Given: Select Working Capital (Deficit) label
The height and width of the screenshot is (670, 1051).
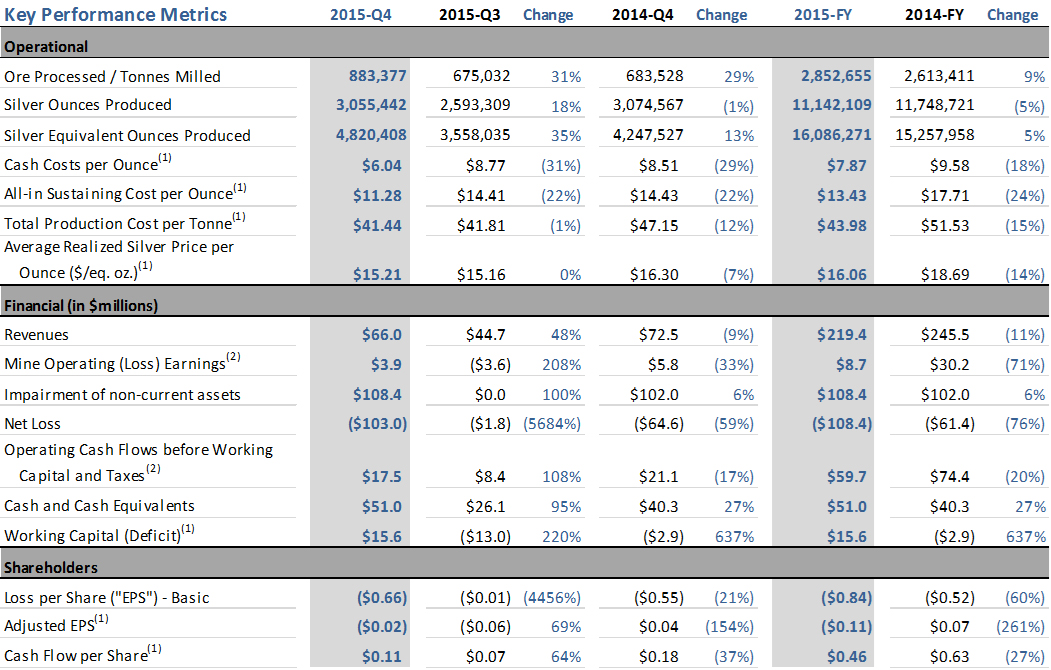Looking at the screenshot, I should [99, 534].
